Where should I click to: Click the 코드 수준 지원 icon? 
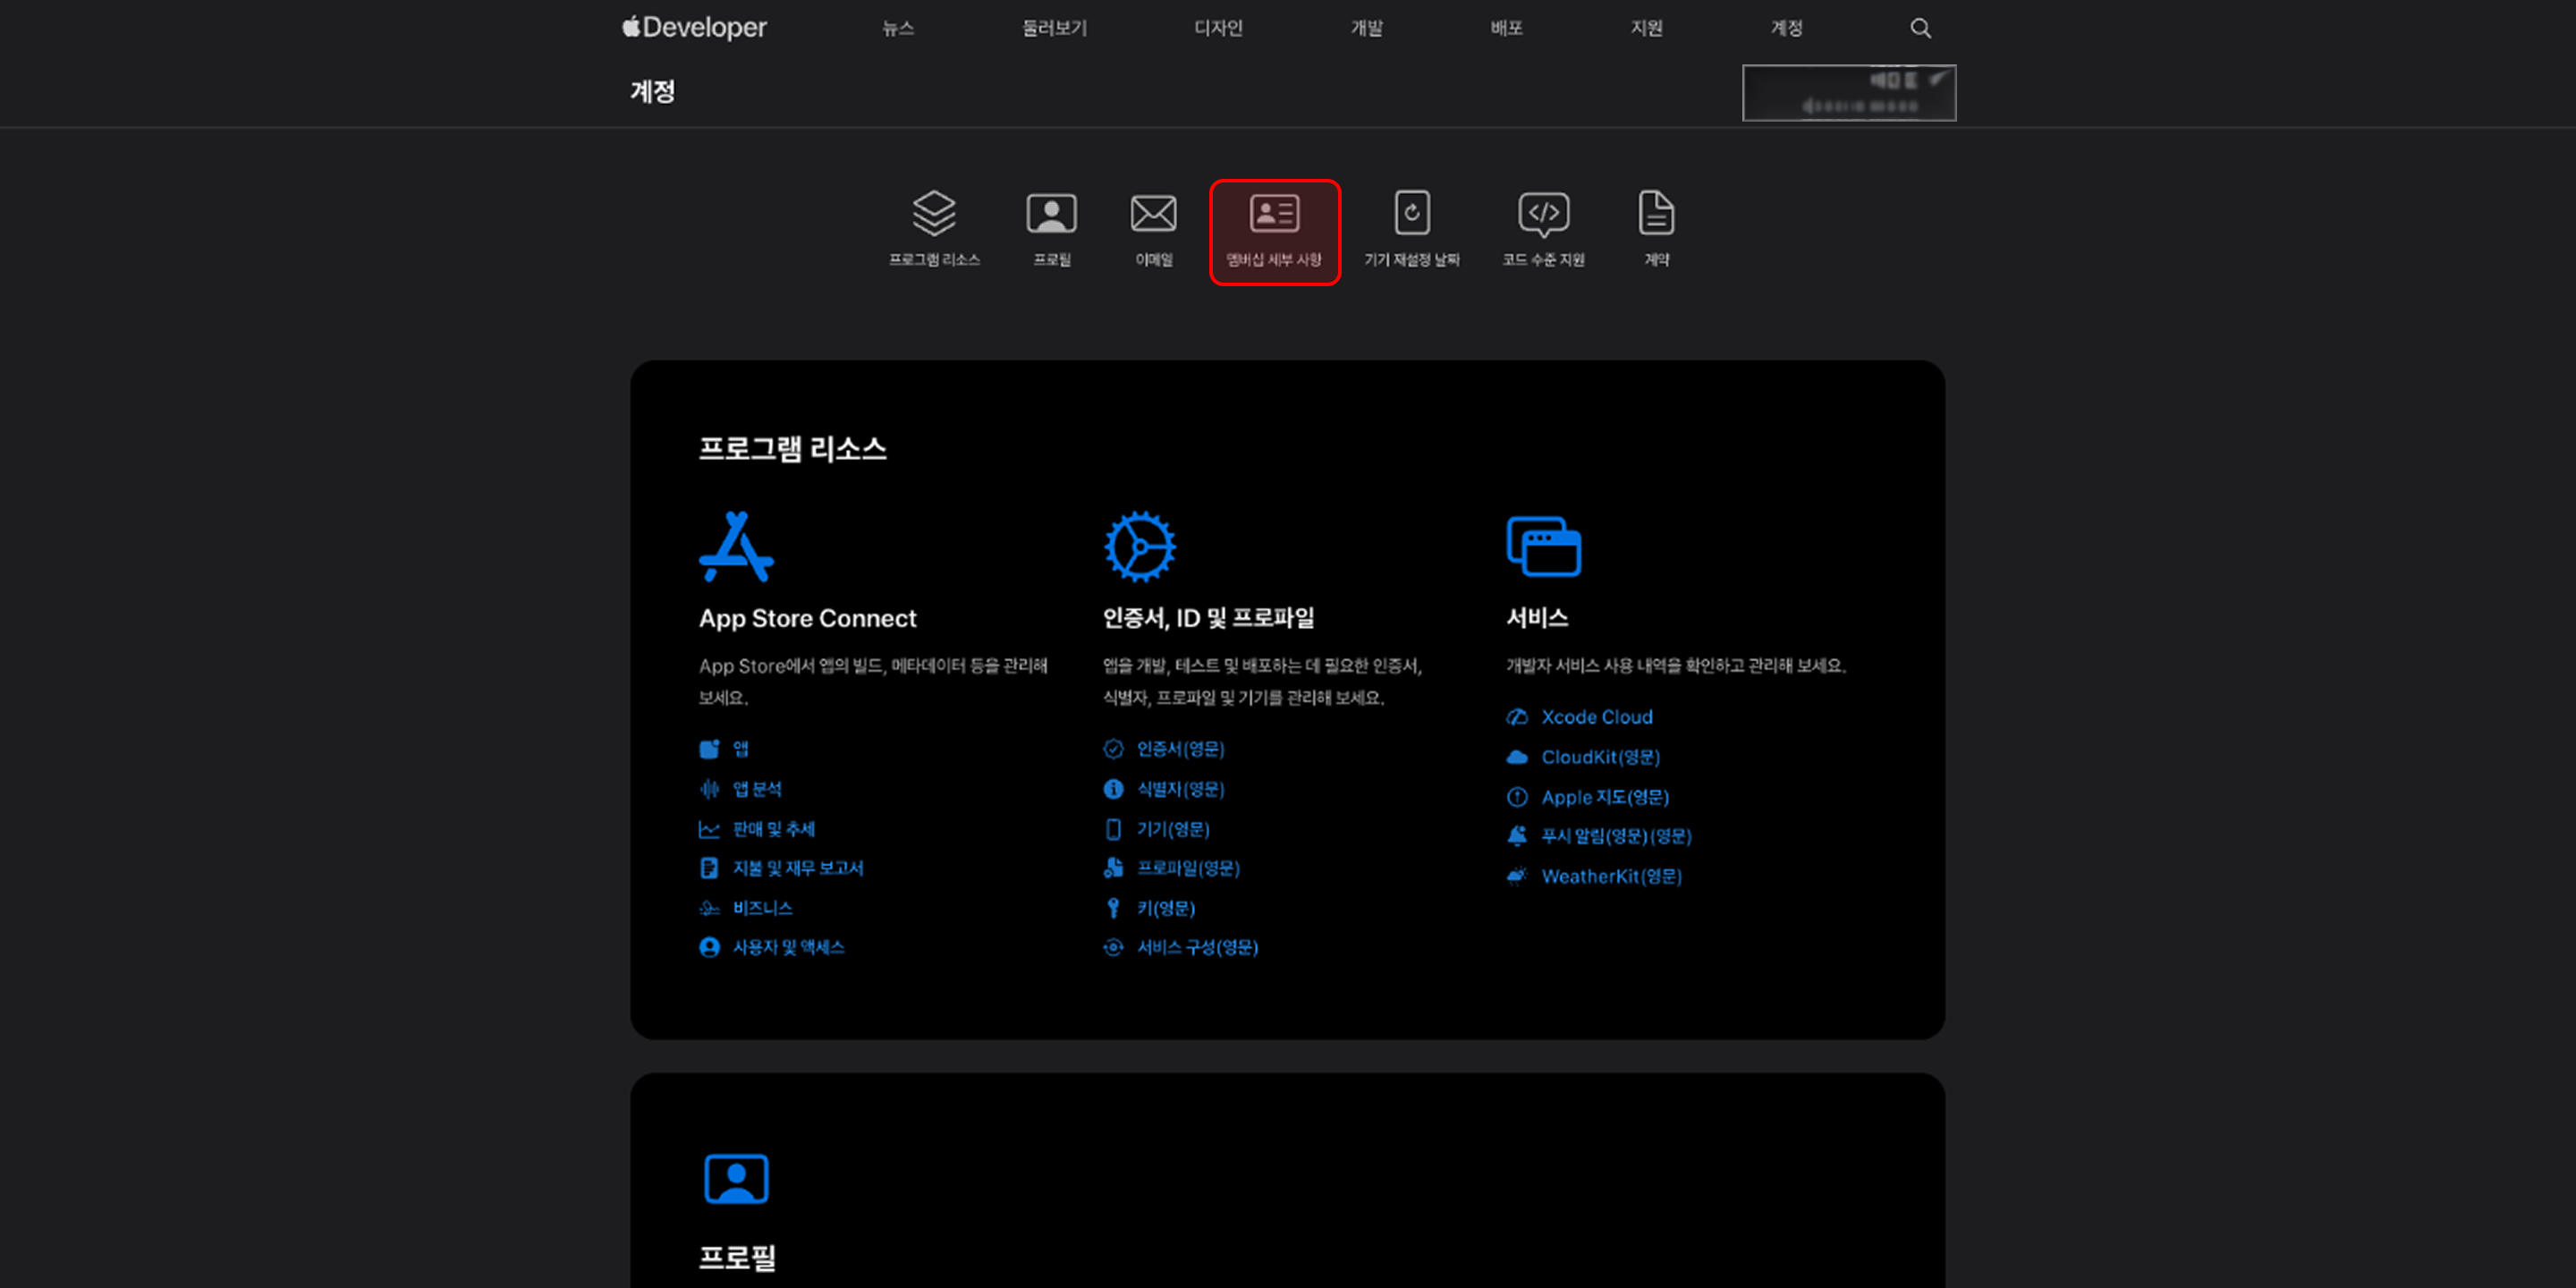pos(1543,214)
